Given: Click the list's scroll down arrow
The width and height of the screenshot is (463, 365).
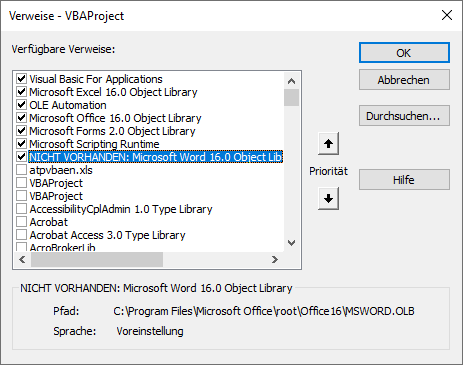Looking at the screenshot, I should coord(291,243).
